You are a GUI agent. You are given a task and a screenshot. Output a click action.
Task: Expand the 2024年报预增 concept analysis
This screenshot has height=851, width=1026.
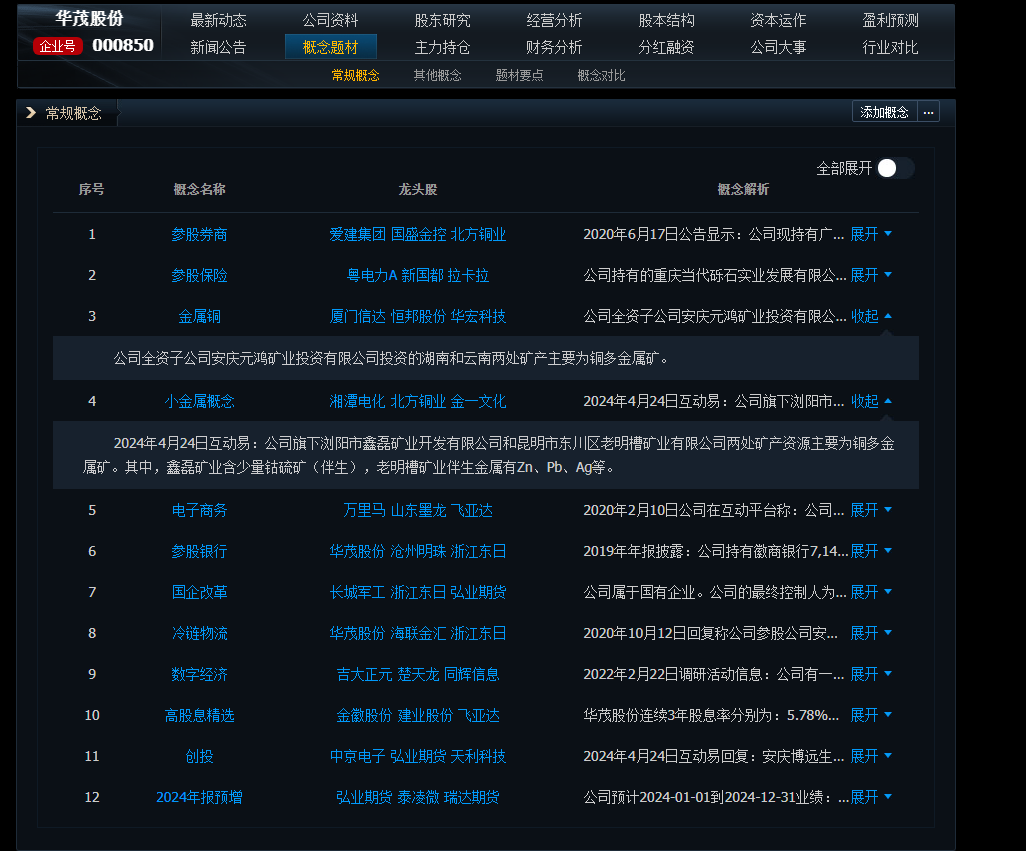pyautogui.click(x=871, y=797)
